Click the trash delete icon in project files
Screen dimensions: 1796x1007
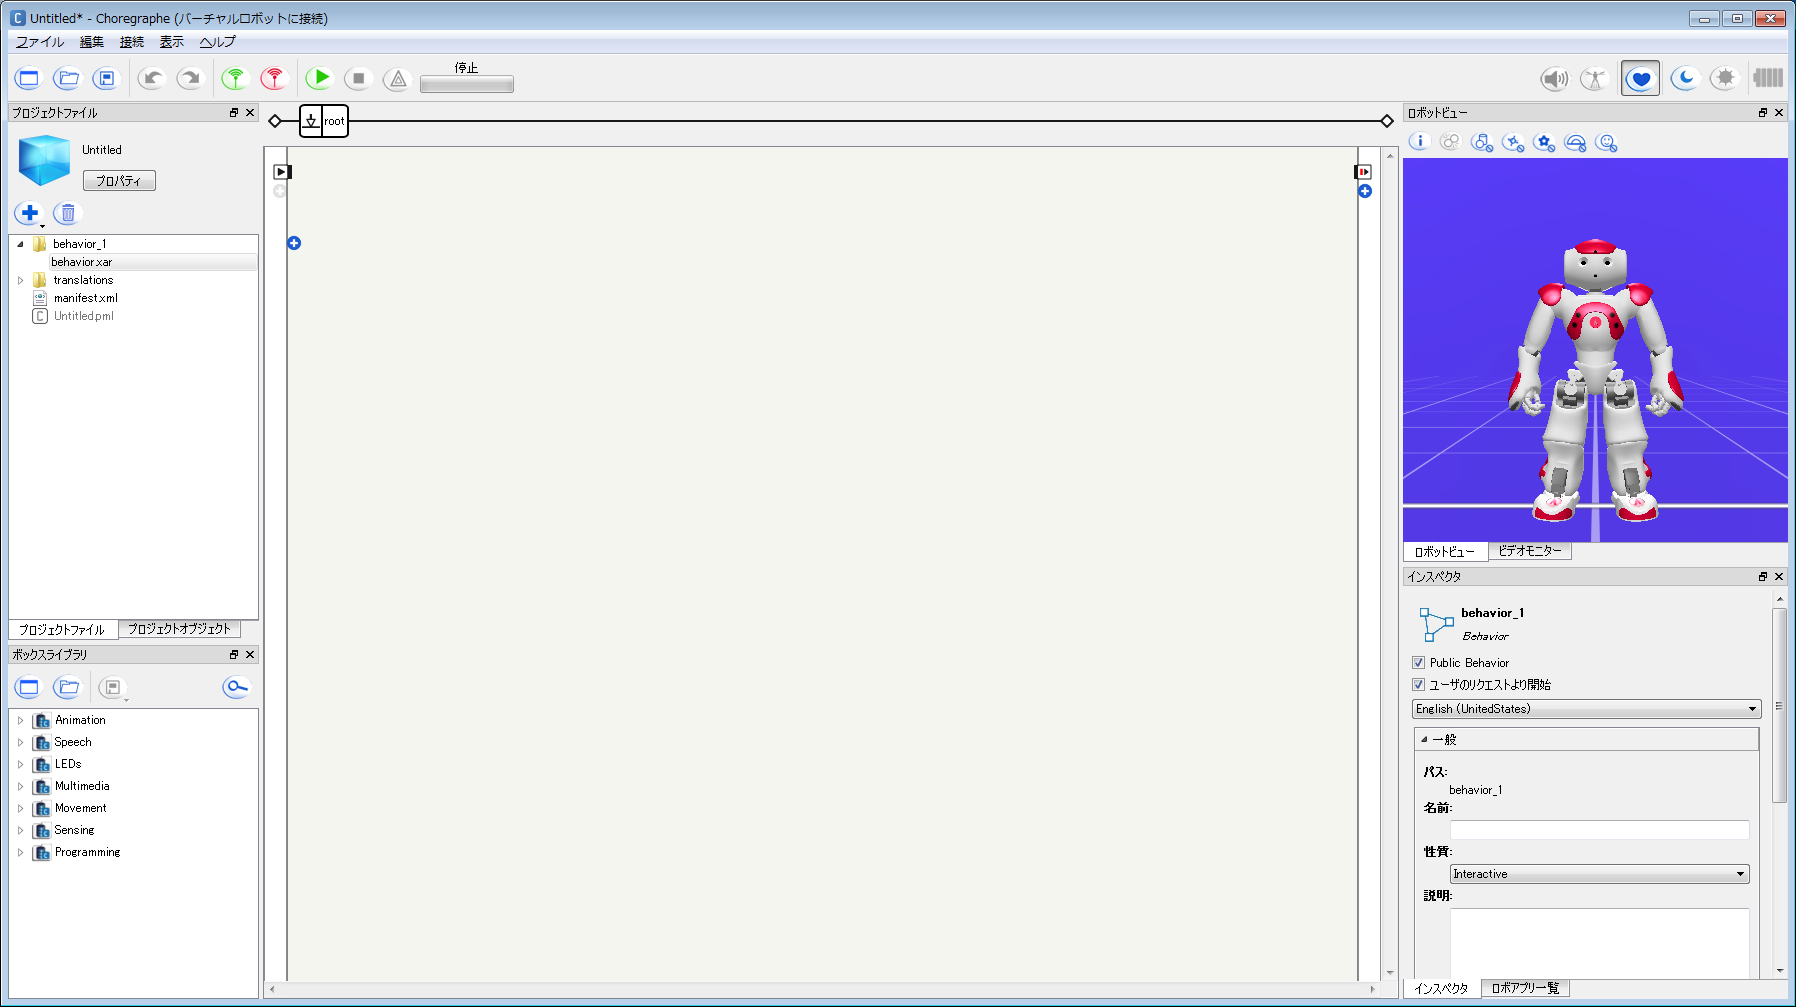[68, 213]
